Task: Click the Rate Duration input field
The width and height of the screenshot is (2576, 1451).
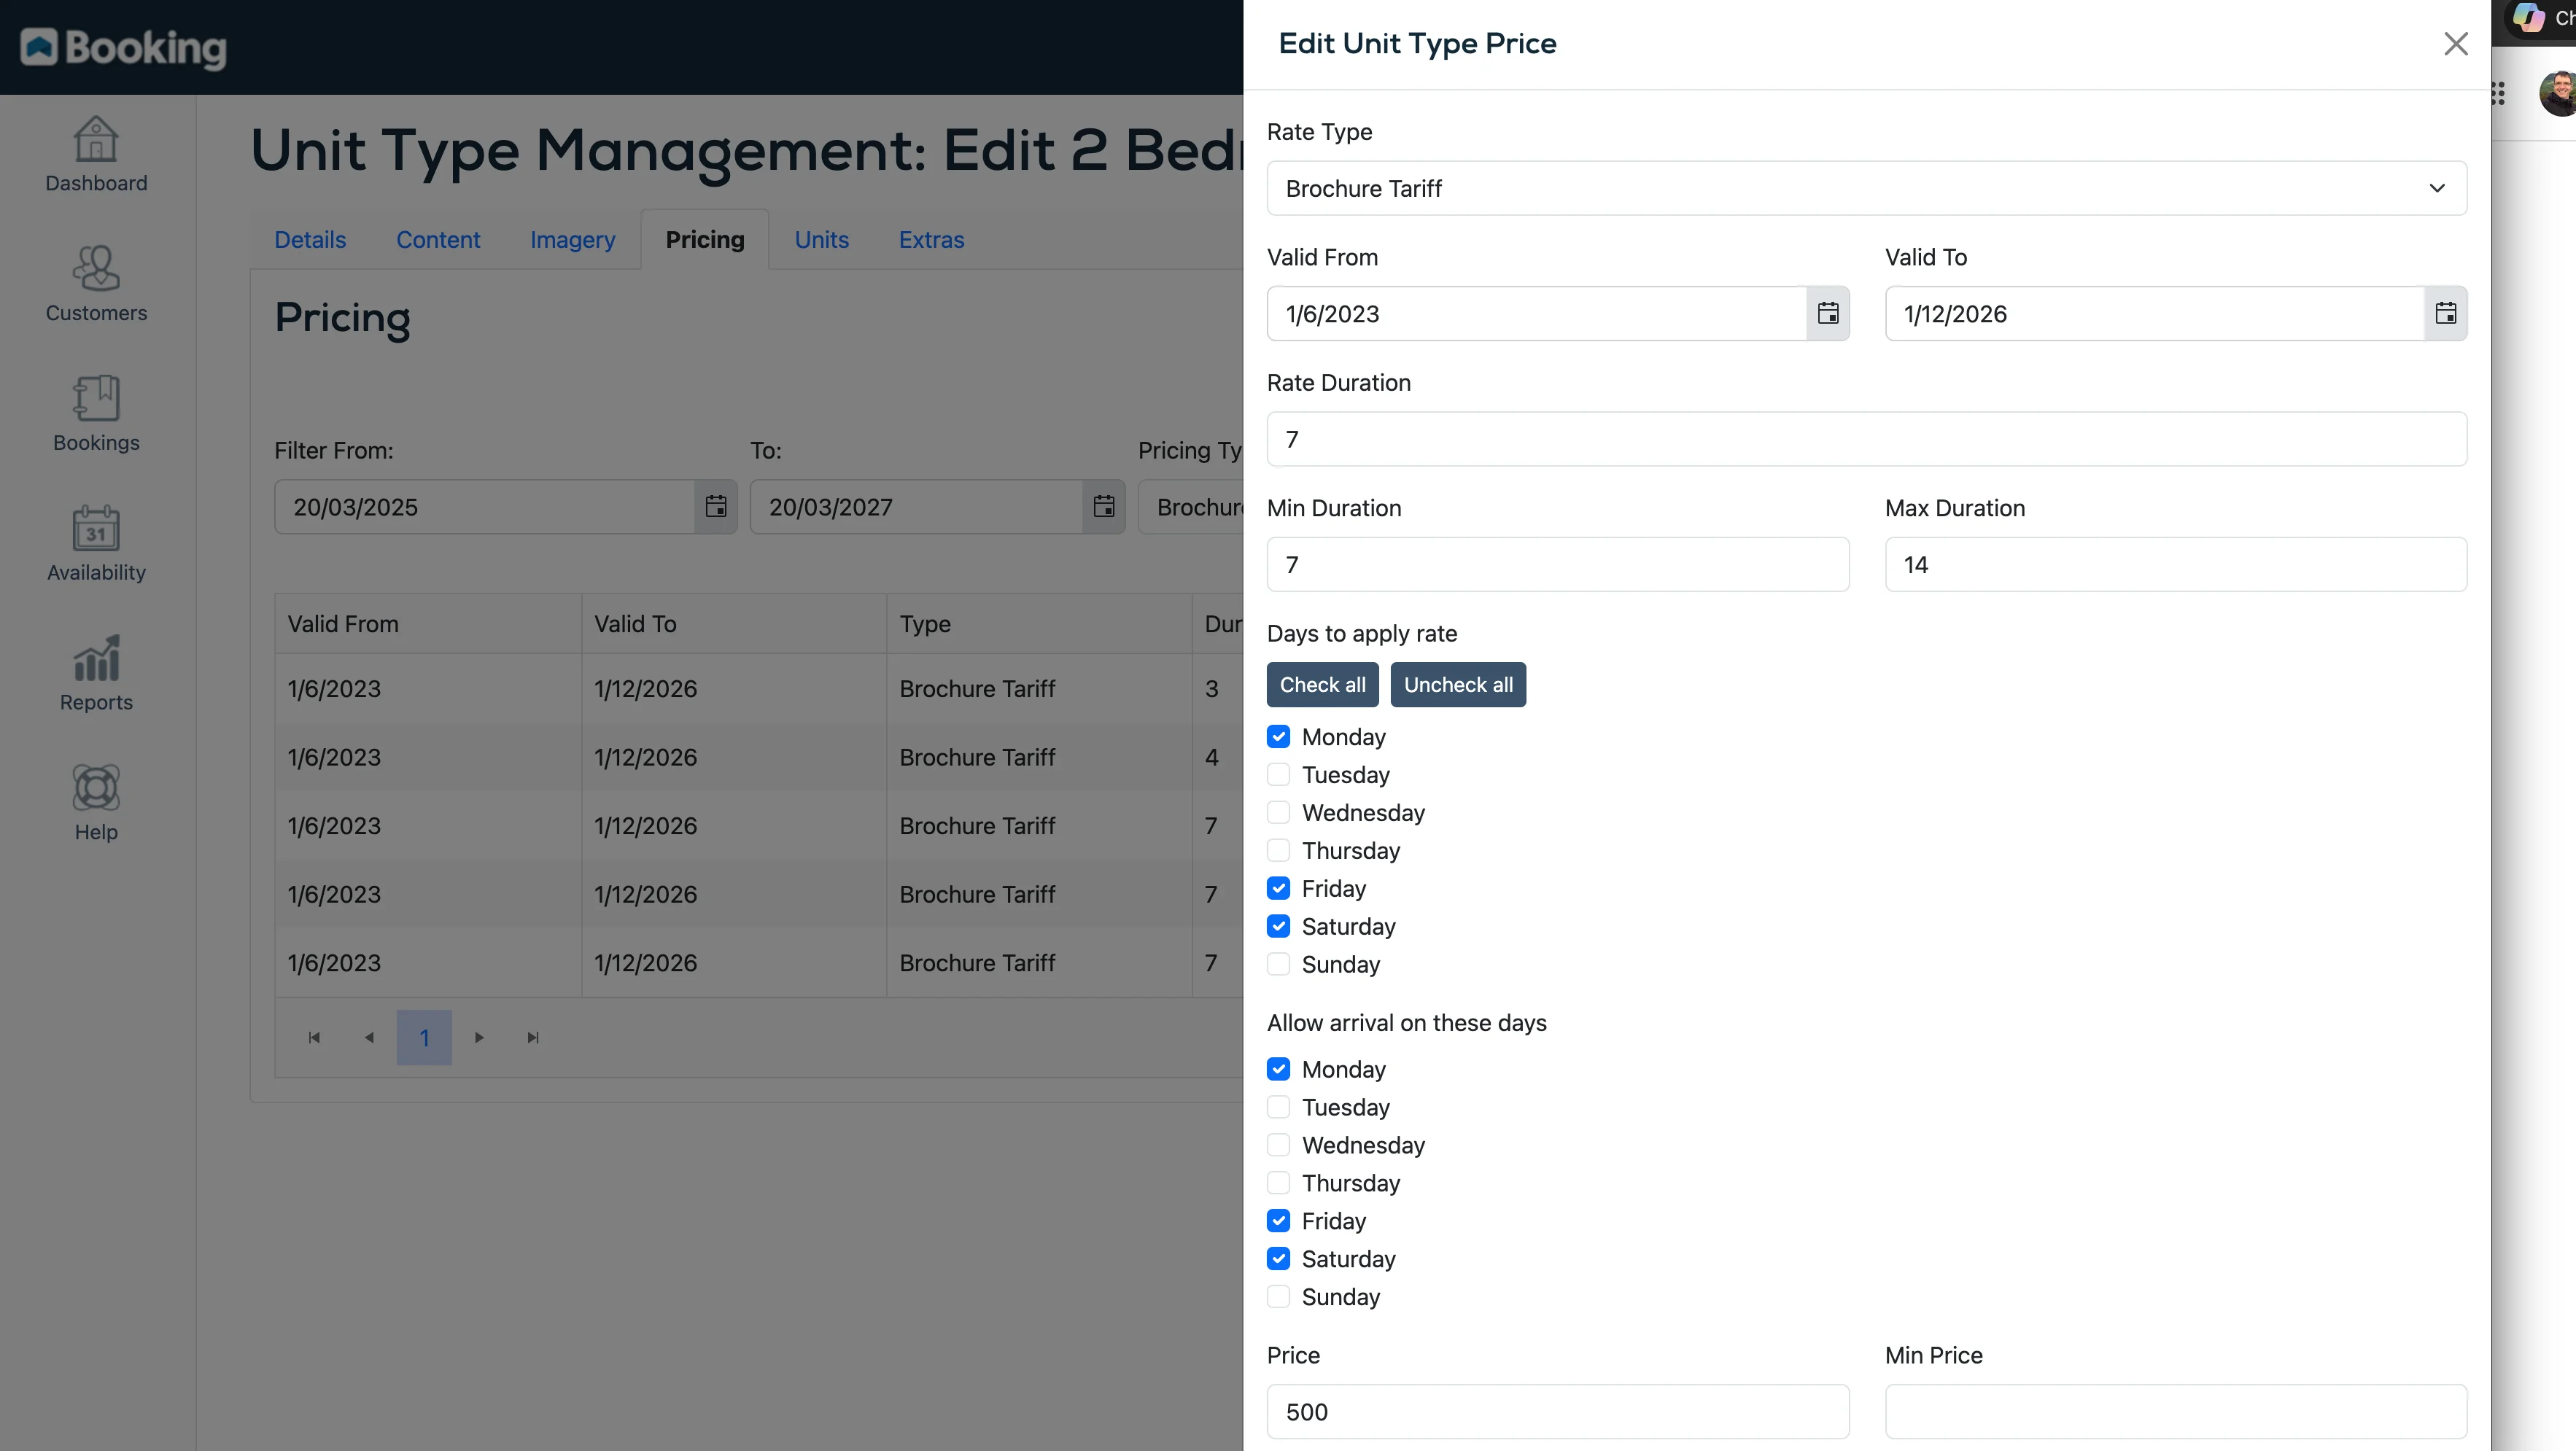Action: click(x=1866, y=439)
